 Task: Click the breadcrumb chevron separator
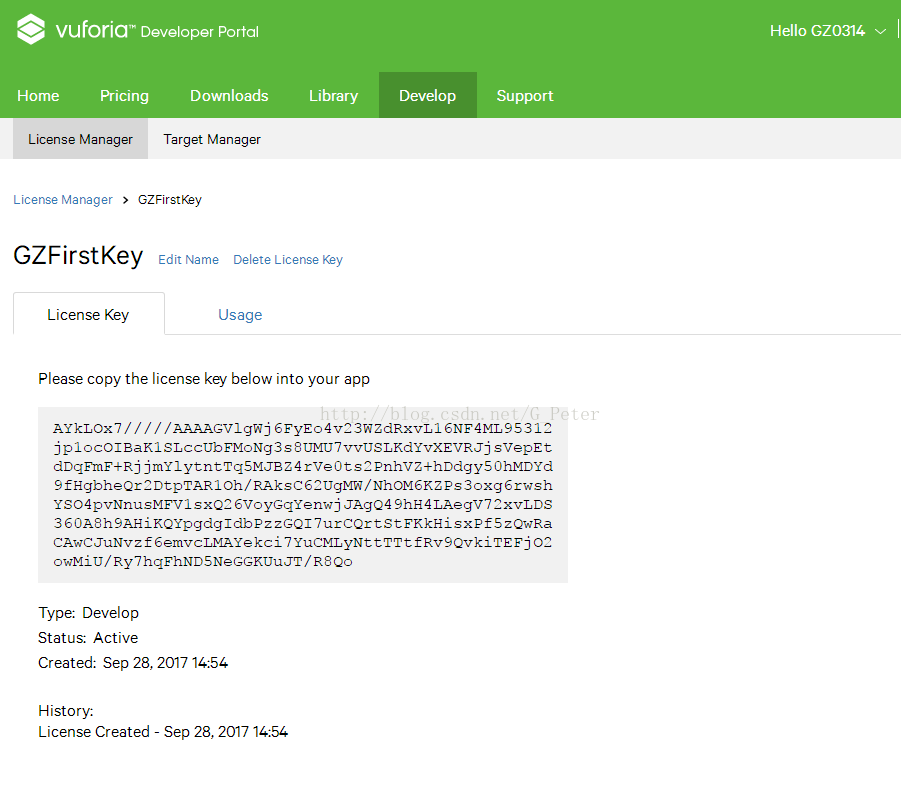pyautogui.click(x=125, y=200)
